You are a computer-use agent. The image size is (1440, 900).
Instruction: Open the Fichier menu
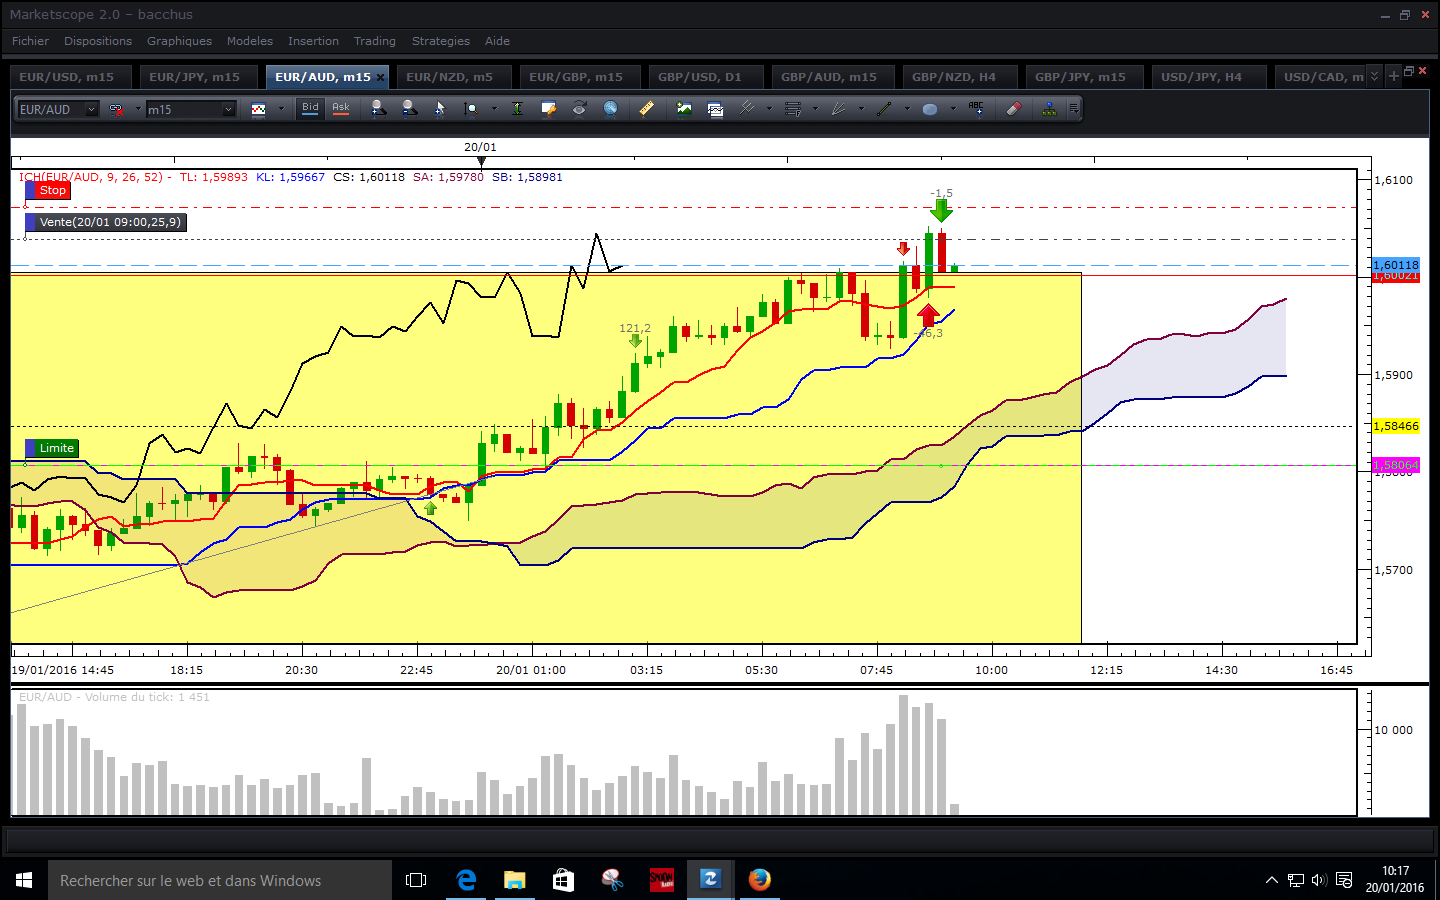point(30,41)
